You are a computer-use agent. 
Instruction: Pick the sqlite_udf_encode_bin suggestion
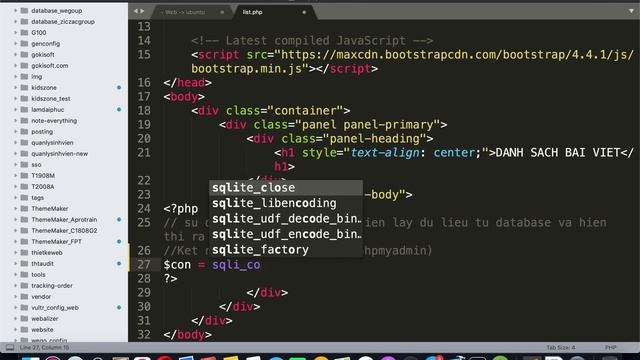[x=286, y=234]
